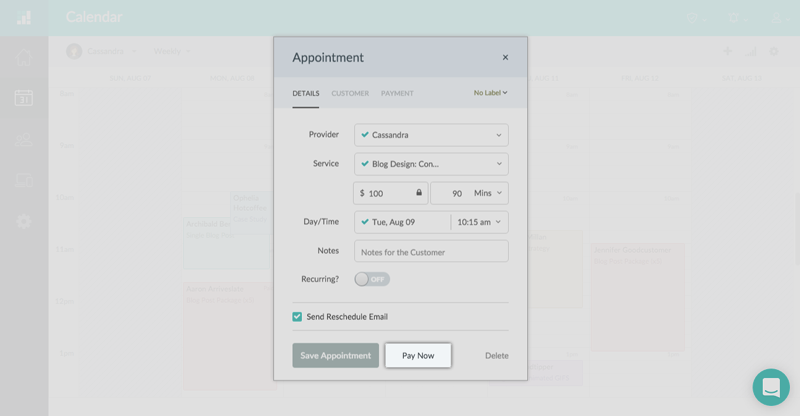The height and width of the screenshot is (416, 800).
Task: Open the Settings gear in sidebar
Action: 23,222
